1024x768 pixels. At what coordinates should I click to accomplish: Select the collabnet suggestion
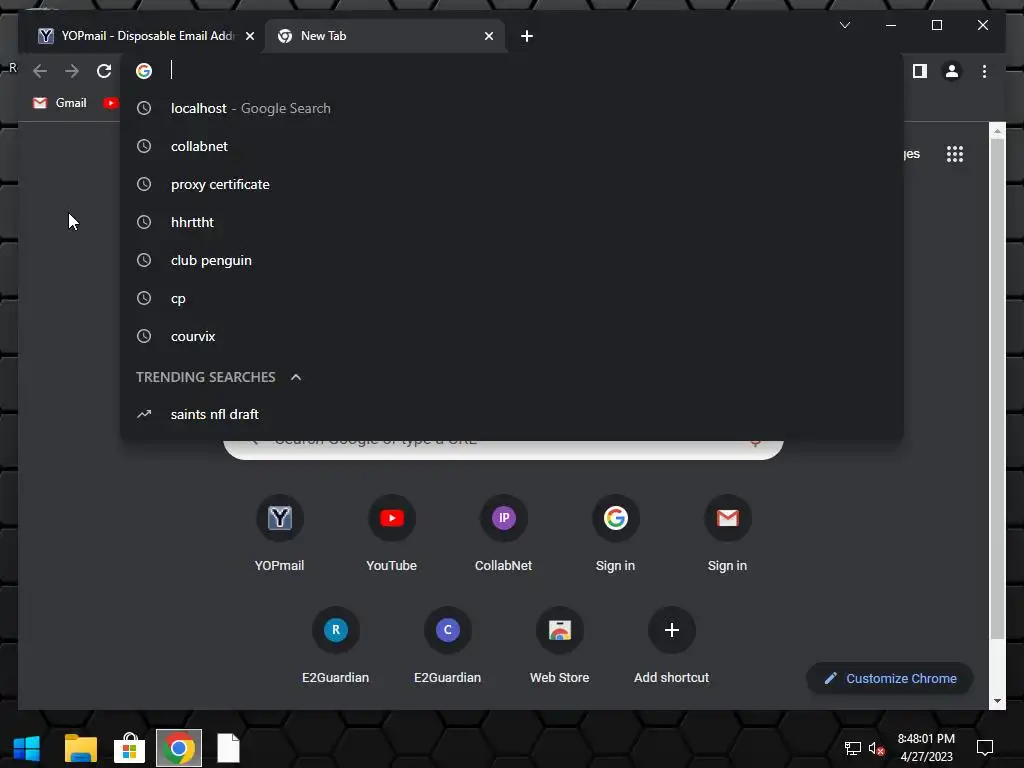coord(512,146)
